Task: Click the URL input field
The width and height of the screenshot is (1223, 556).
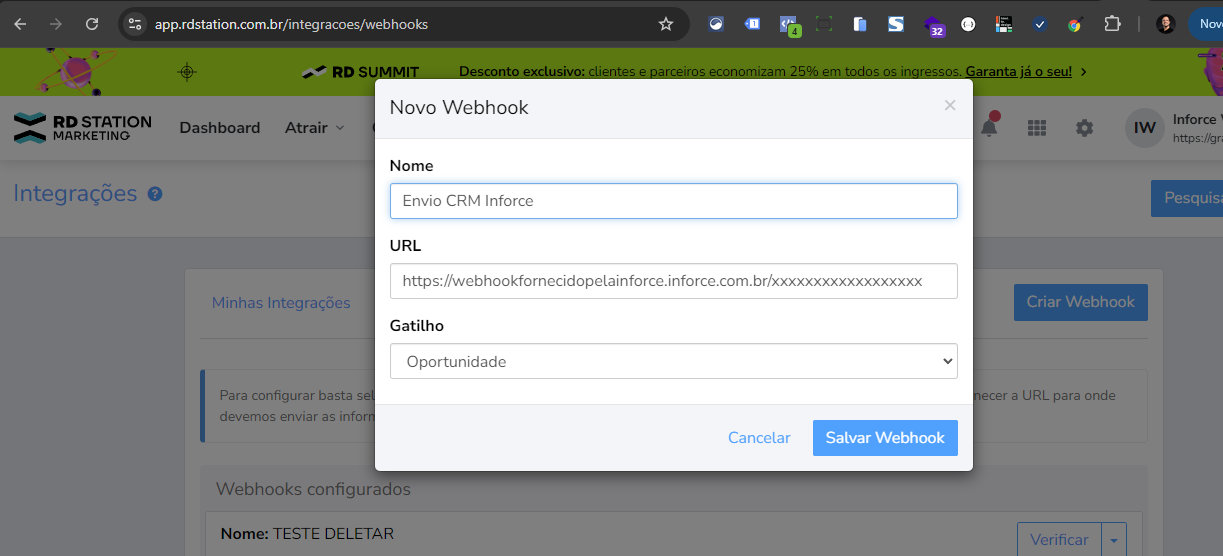Action: pyautogui.click(x=673, y=281)
